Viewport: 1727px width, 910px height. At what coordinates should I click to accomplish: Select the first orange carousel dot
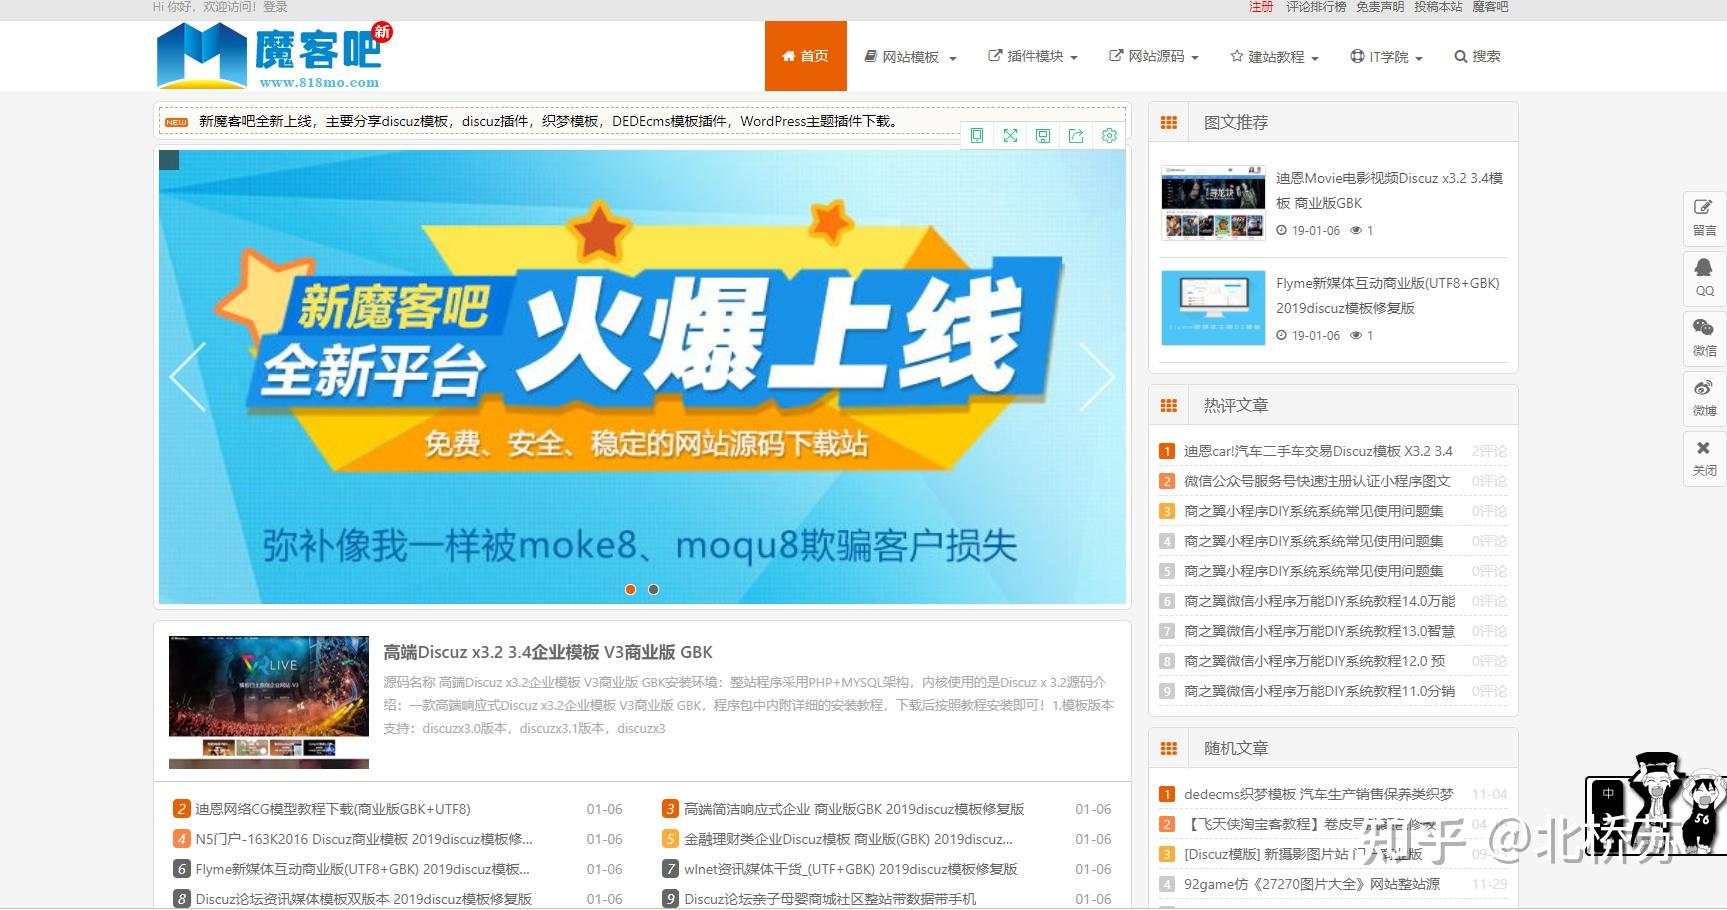click(630, 589)
